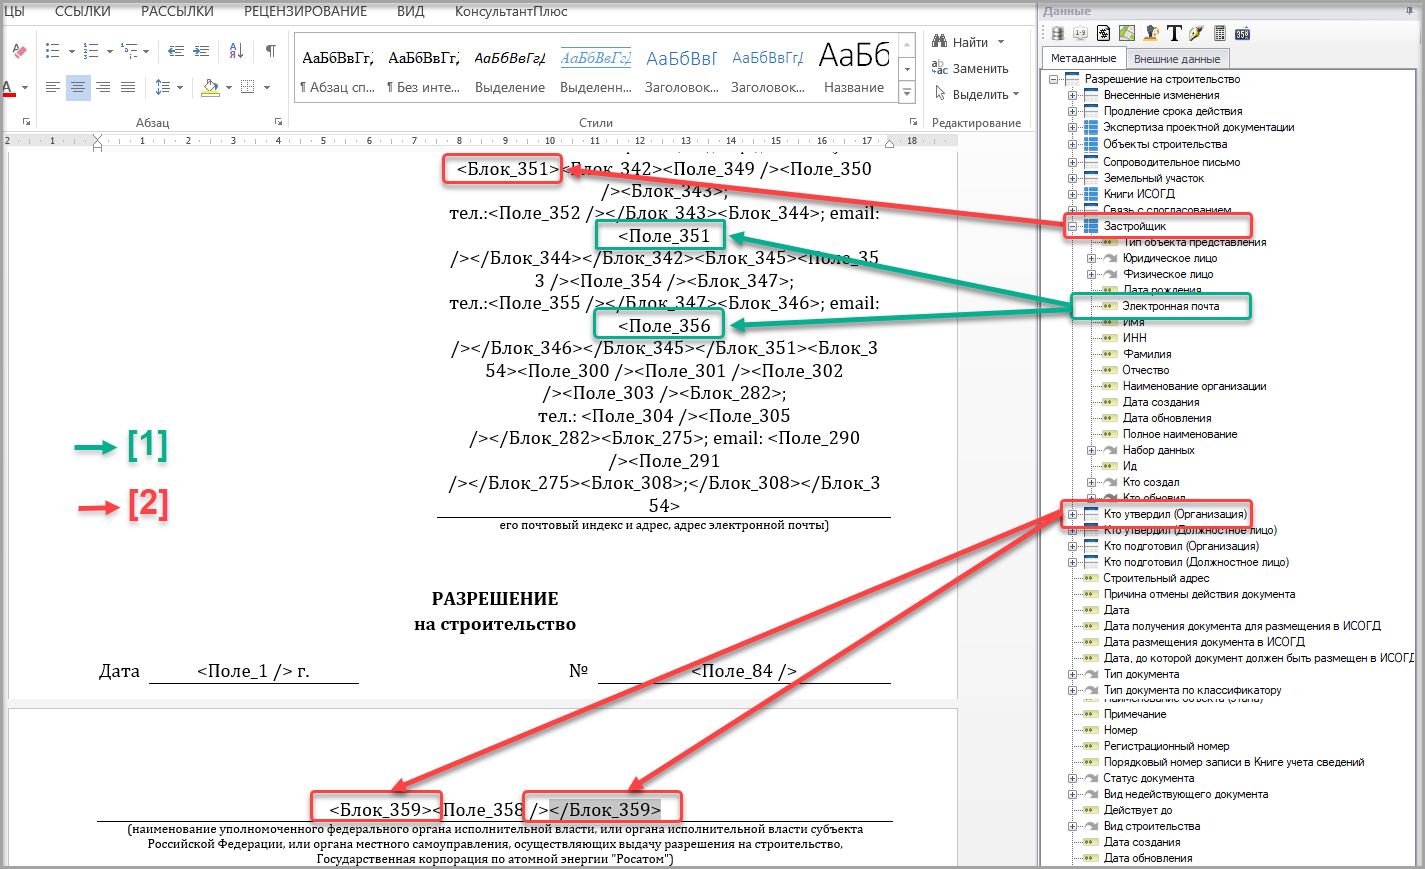Open font color dropdown arrow

pos(25,89)
